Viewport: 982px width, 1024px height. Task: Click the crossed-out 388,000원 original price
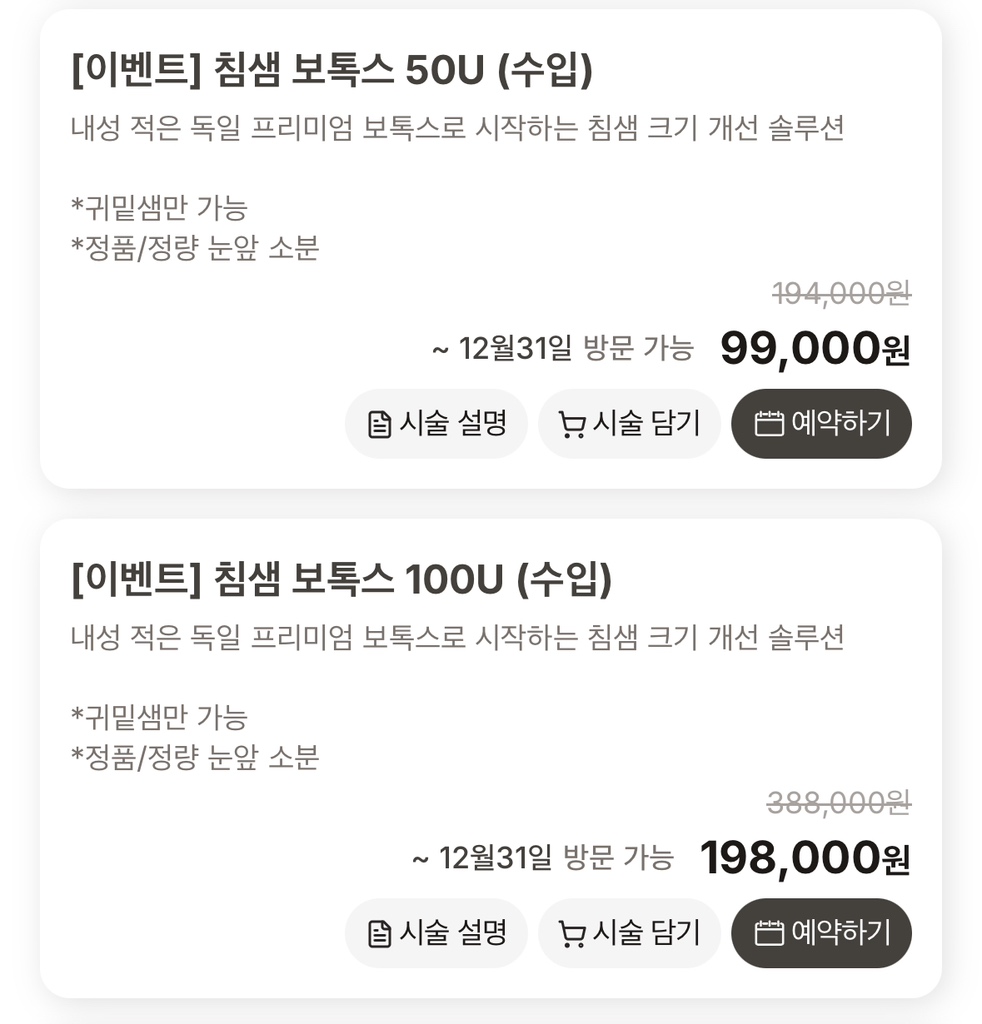click(838, 802)
